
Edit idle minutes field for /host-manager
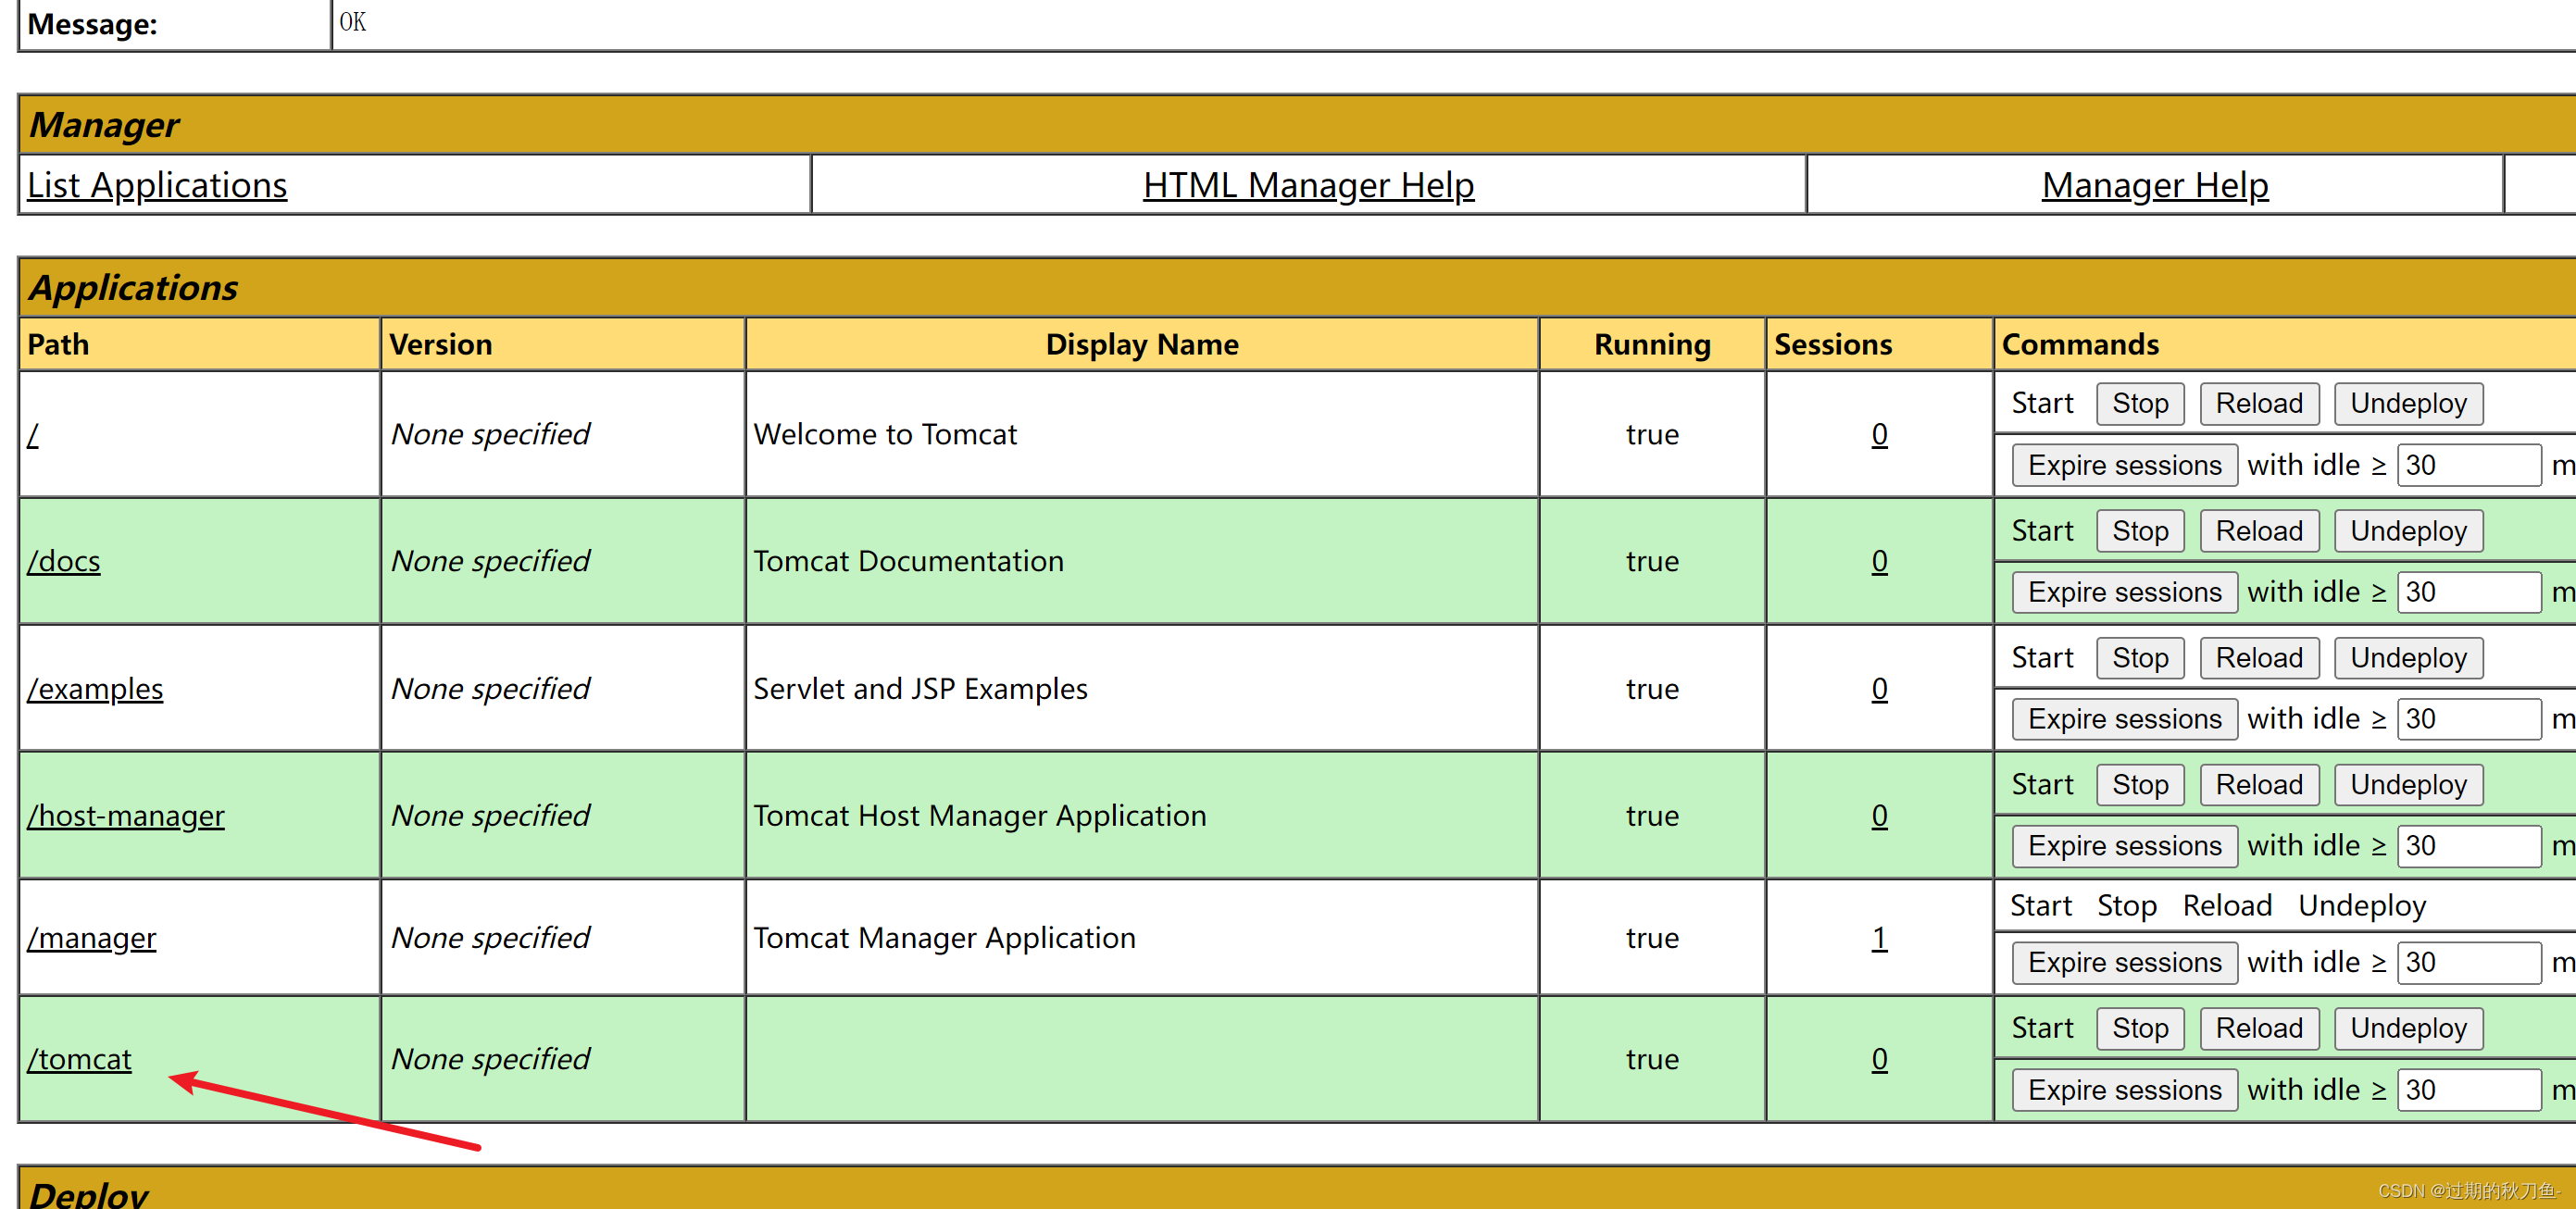point(2468,847)
